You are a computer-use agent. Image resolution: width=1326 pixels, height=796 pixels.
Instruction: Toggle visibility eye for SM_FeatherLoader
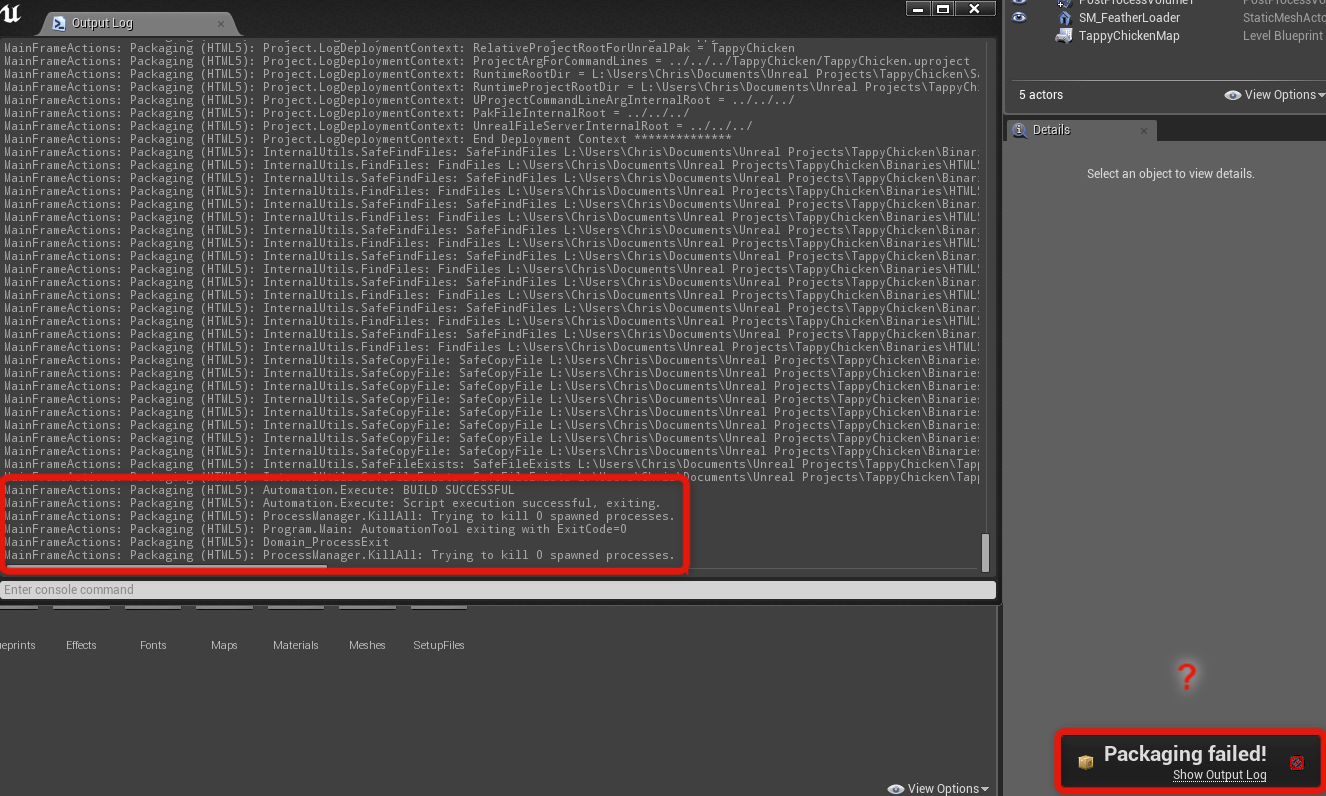pyautogui.click(x=1019, y=18)
